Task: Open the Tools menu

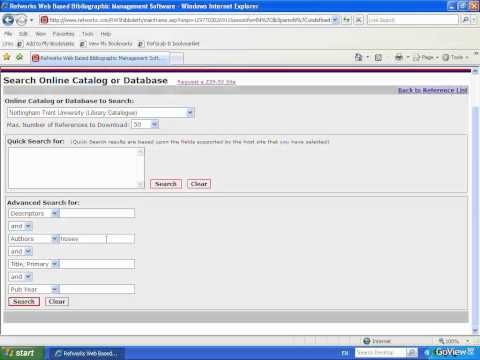Action: click(88, 34)
